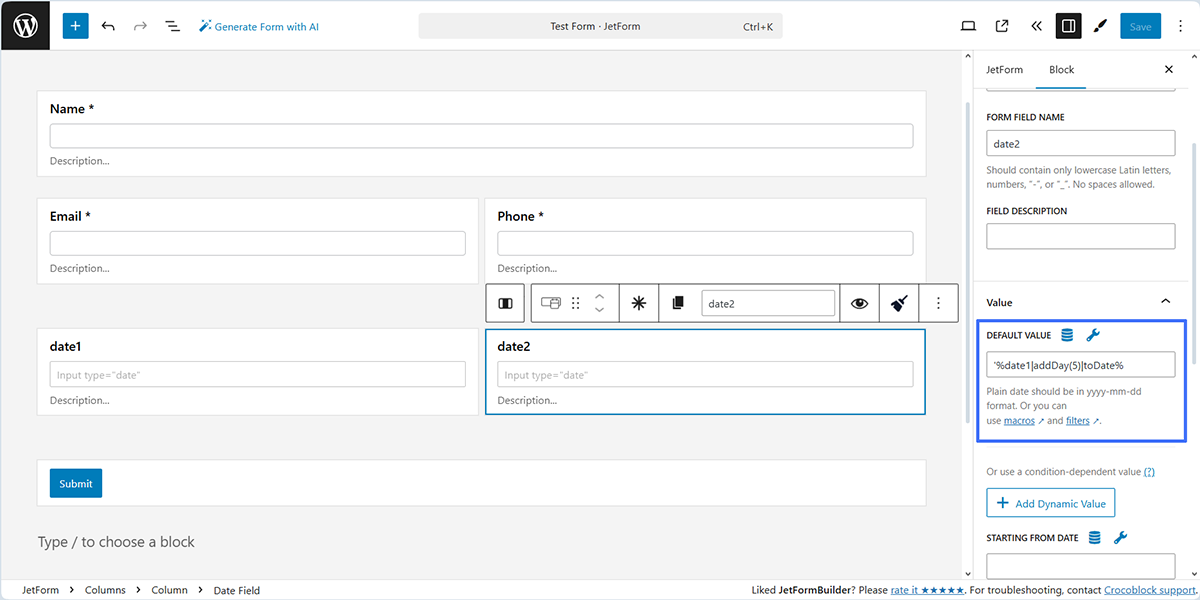The image size is (1200, 600).
Task: Select Date Field in the breadcrumb
Action: click(x=237, y=590)
